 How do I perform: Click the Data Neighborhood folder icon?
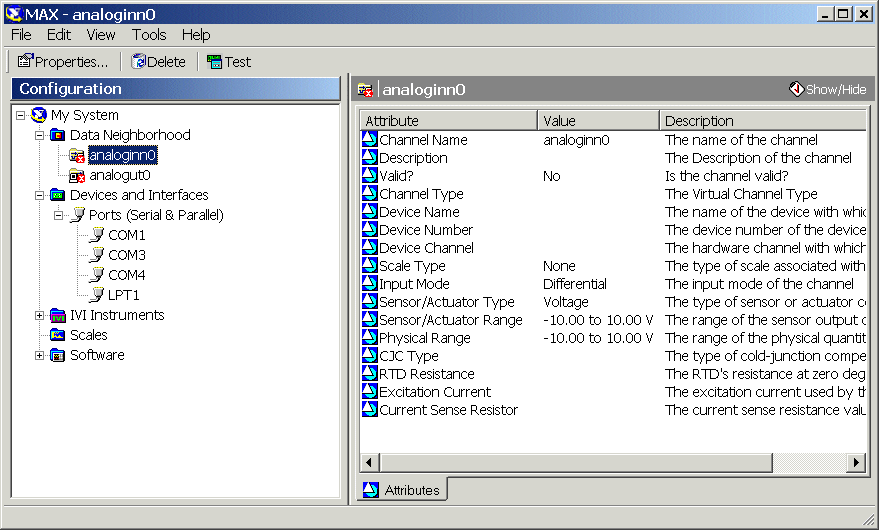pos(58,136)
